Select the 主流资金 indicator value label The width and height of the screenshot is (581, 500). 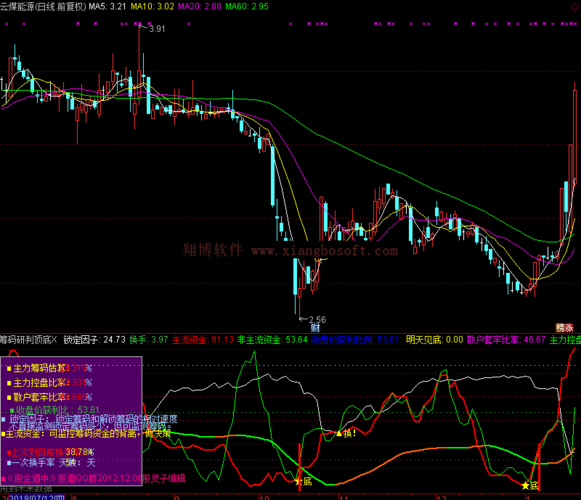[x=203, y=340]
